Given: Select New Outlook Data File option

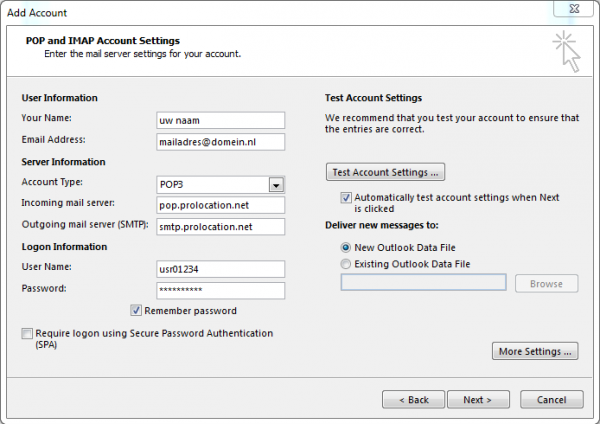Looking at the screenshot, I should pos(346,246).
